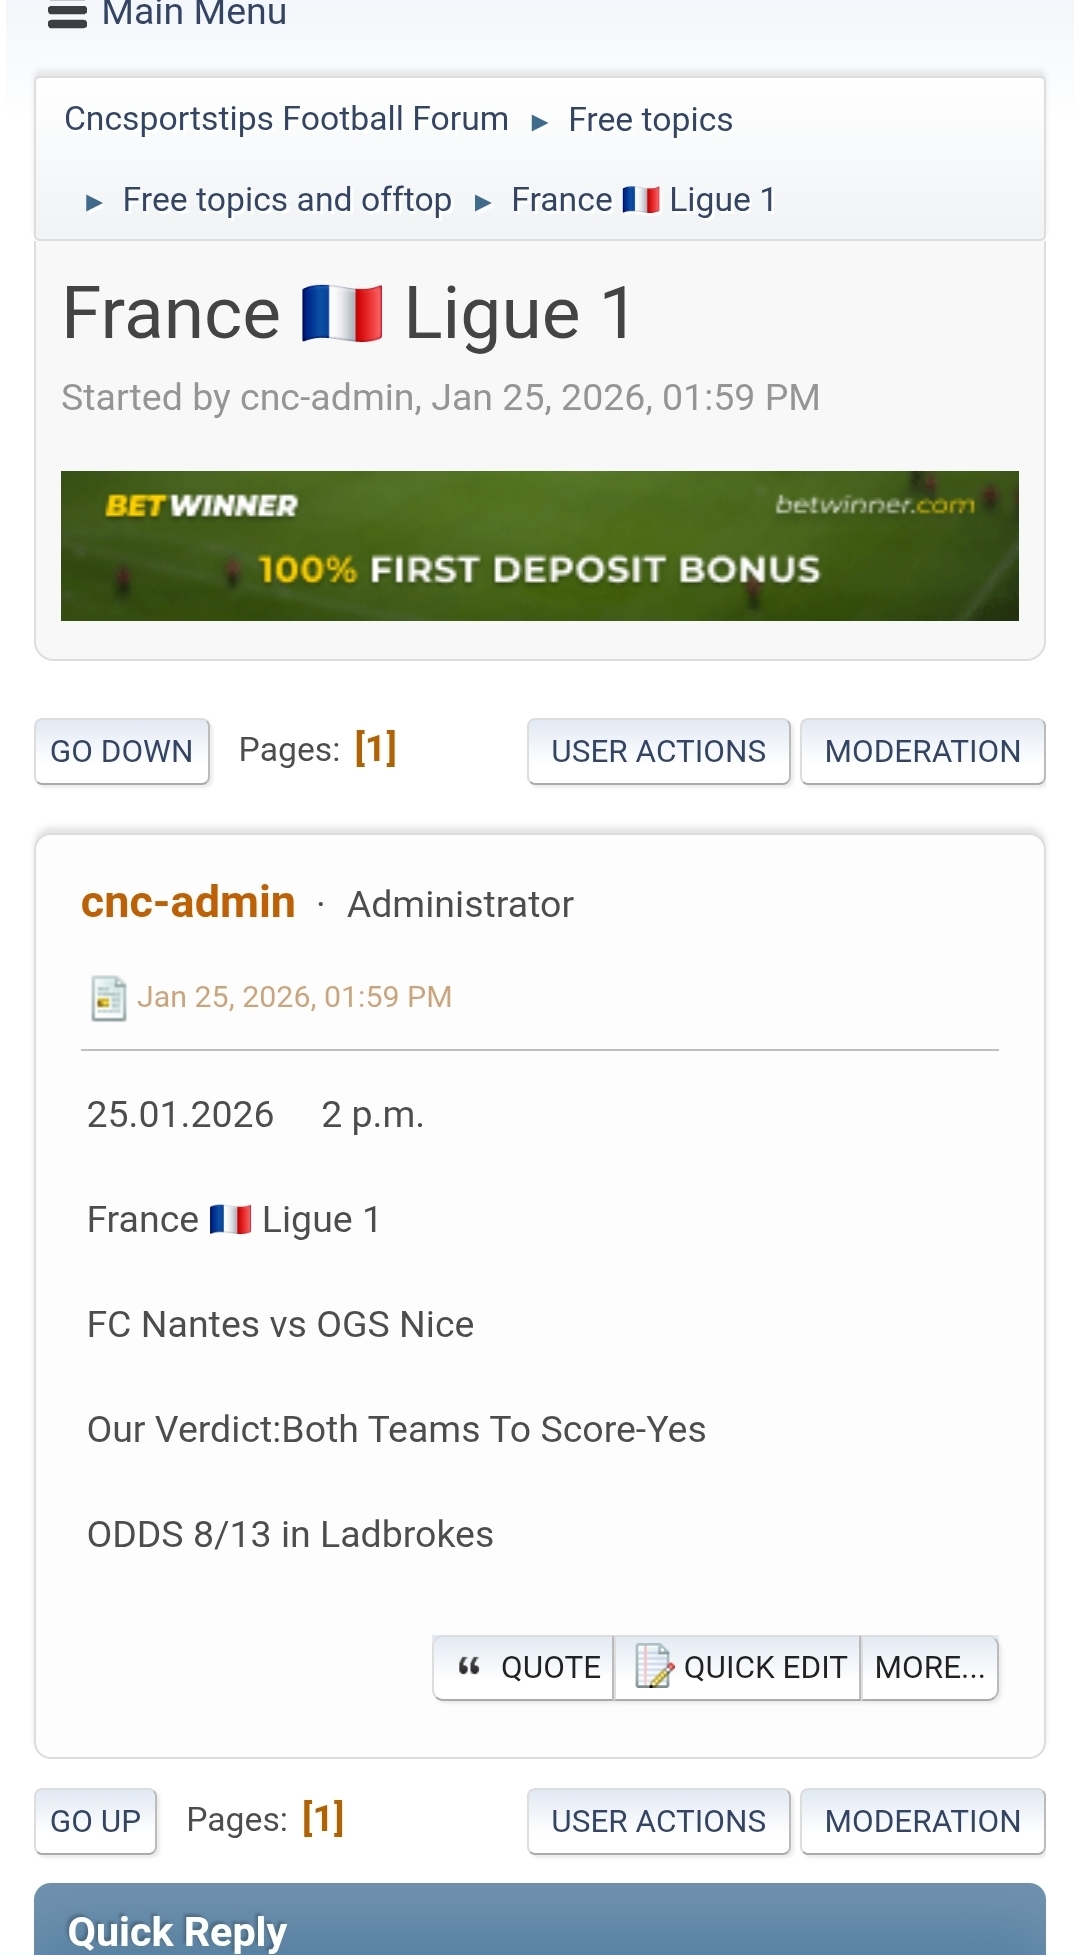This screenshot has width=1080, height=1955.
Task: Click the French flag in the breadcrumb
Action: pyautogui.click(x=641, y=200)
